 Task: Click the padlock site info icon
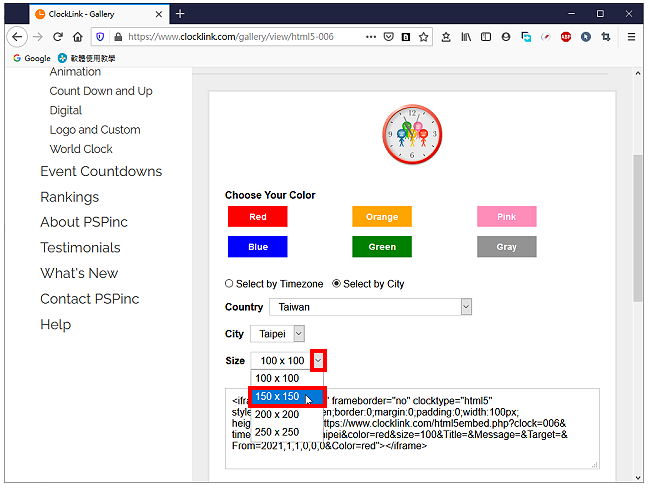pyautogui.click(x=118, y=37)
